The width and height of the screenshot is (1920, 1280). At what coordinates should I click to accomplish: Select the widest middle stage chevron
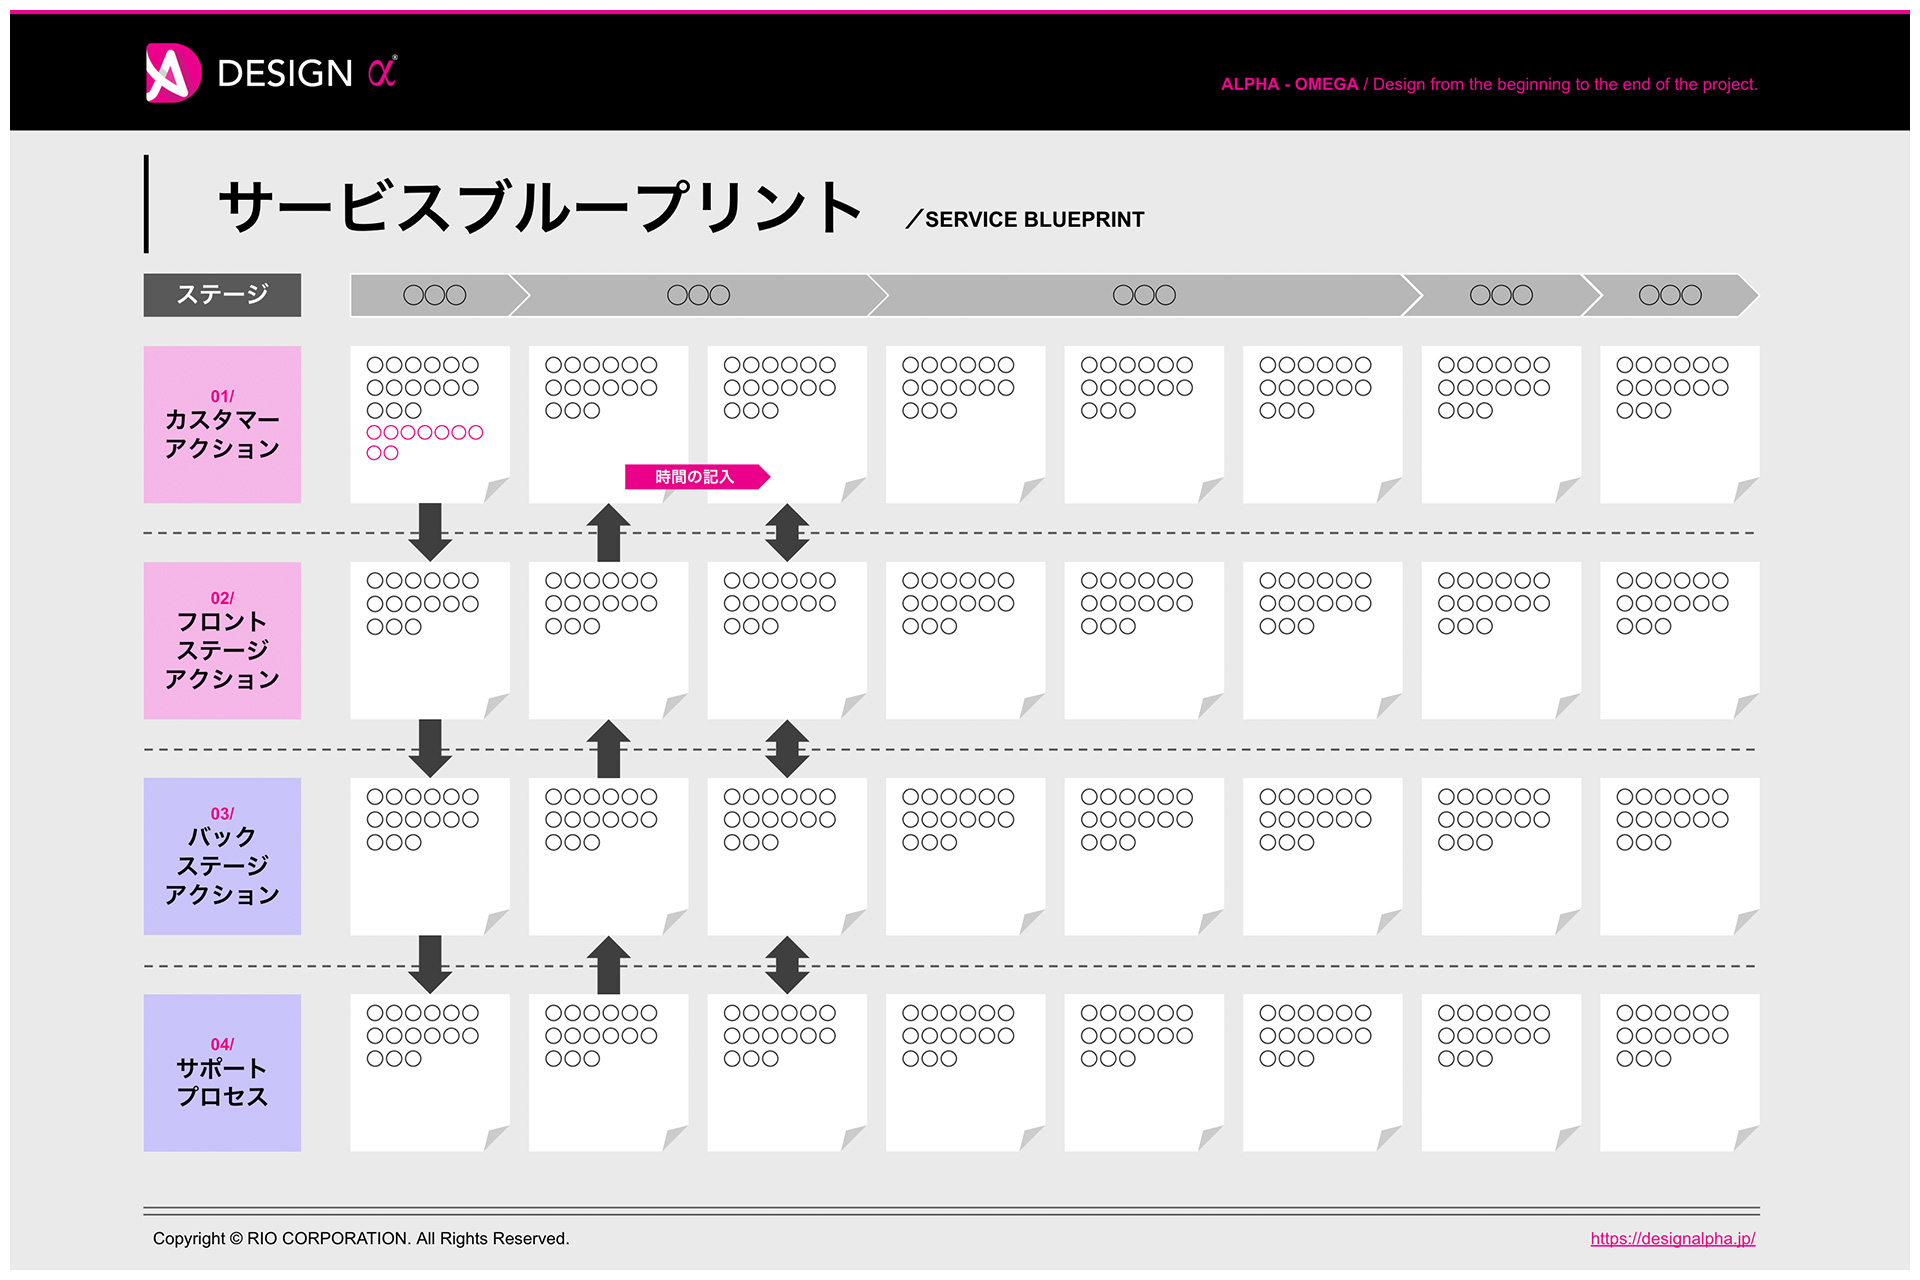point(1145,295)
